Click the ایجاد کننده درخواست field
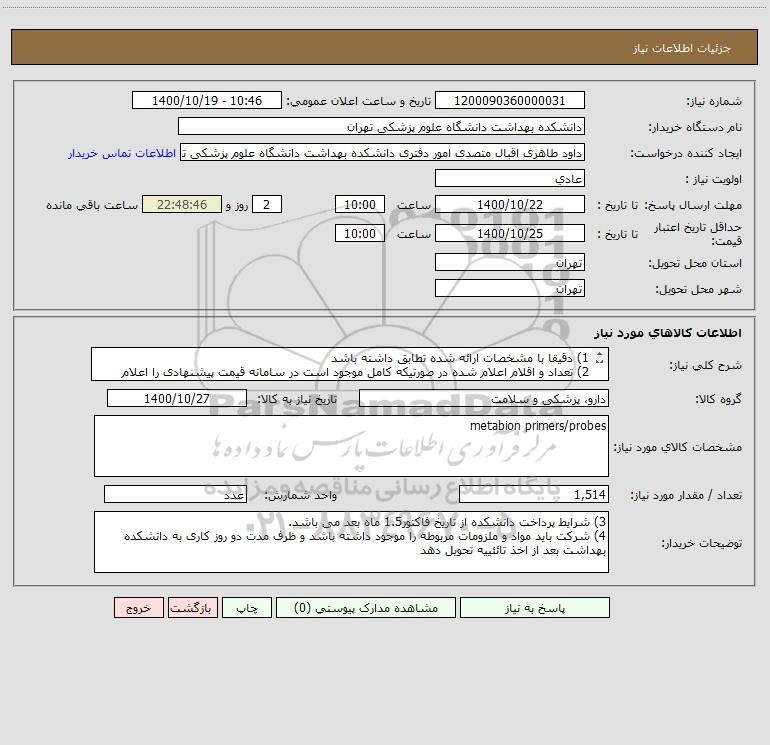The image size is (770, 745). tap(383, 152)
